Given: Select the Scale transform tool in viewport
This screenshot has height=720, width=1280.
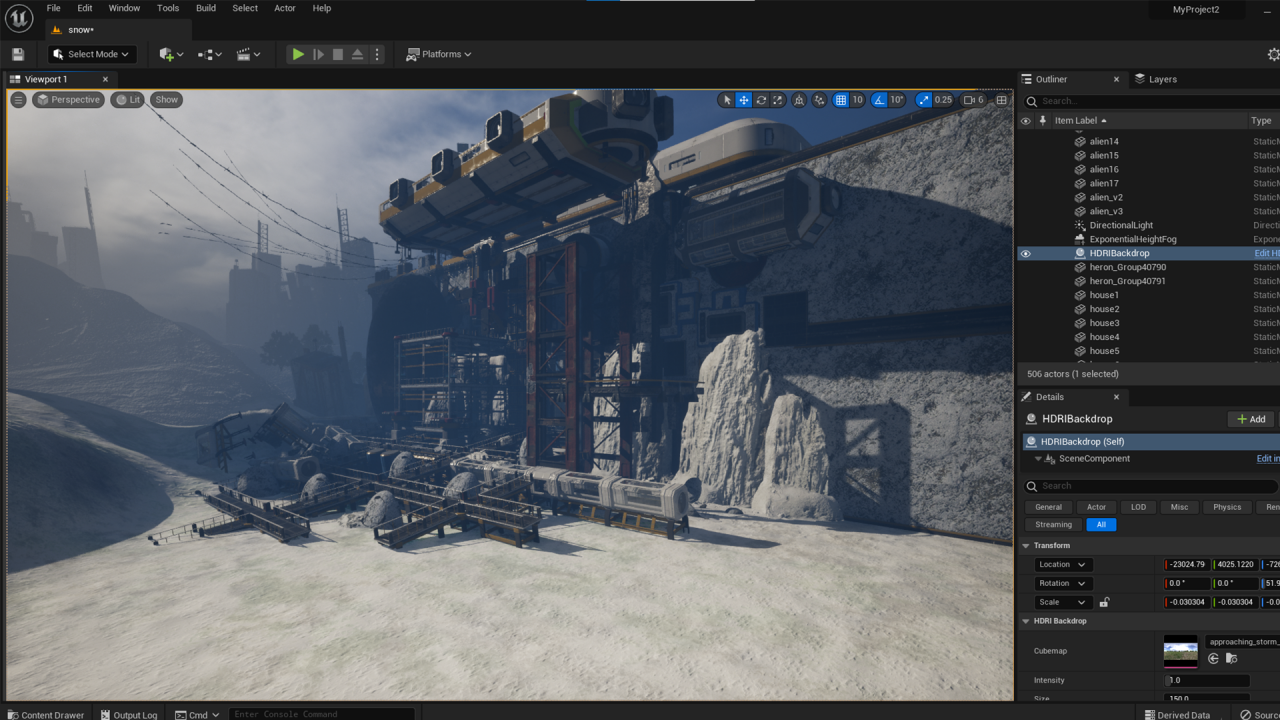Looking at the screenshot, I should (778, 100).
